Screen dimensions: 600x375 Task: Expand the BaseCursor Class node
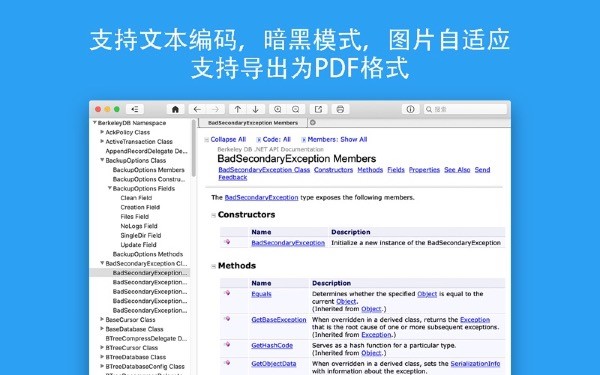102,320
